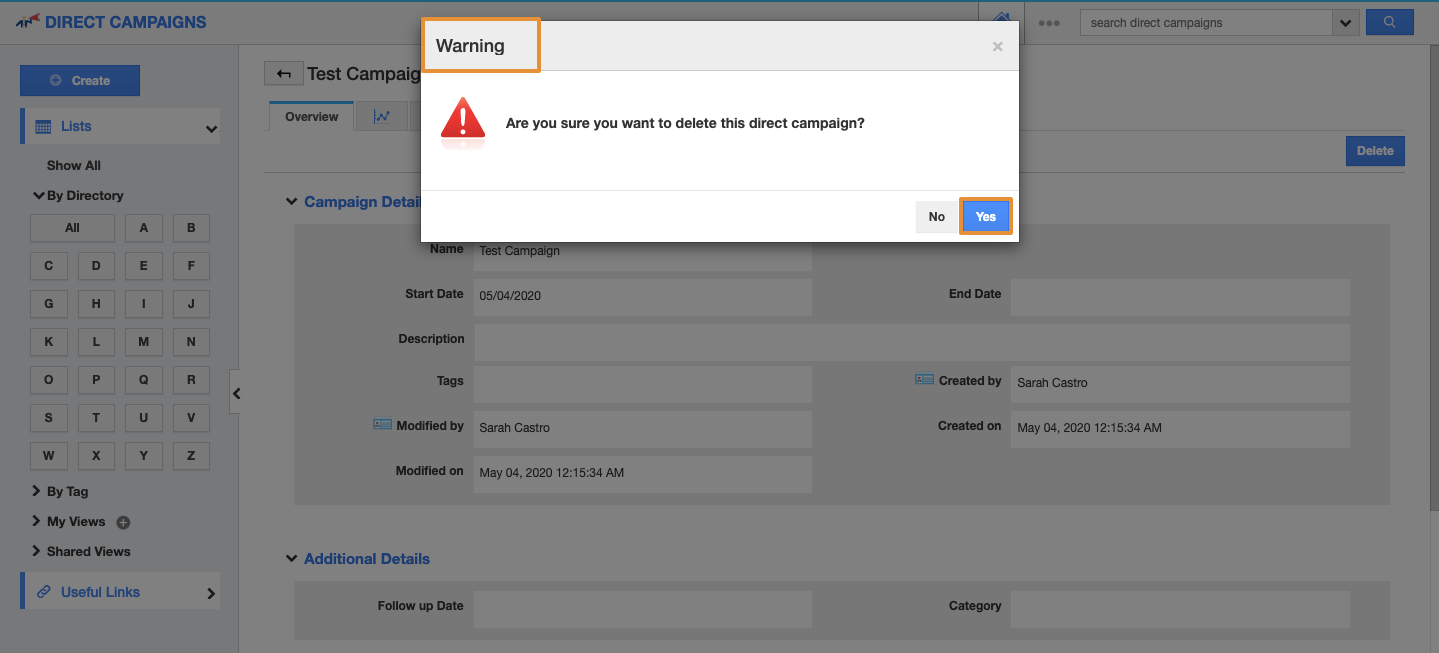
Task: Expand the By Tag section
Action: pos(35,491)
